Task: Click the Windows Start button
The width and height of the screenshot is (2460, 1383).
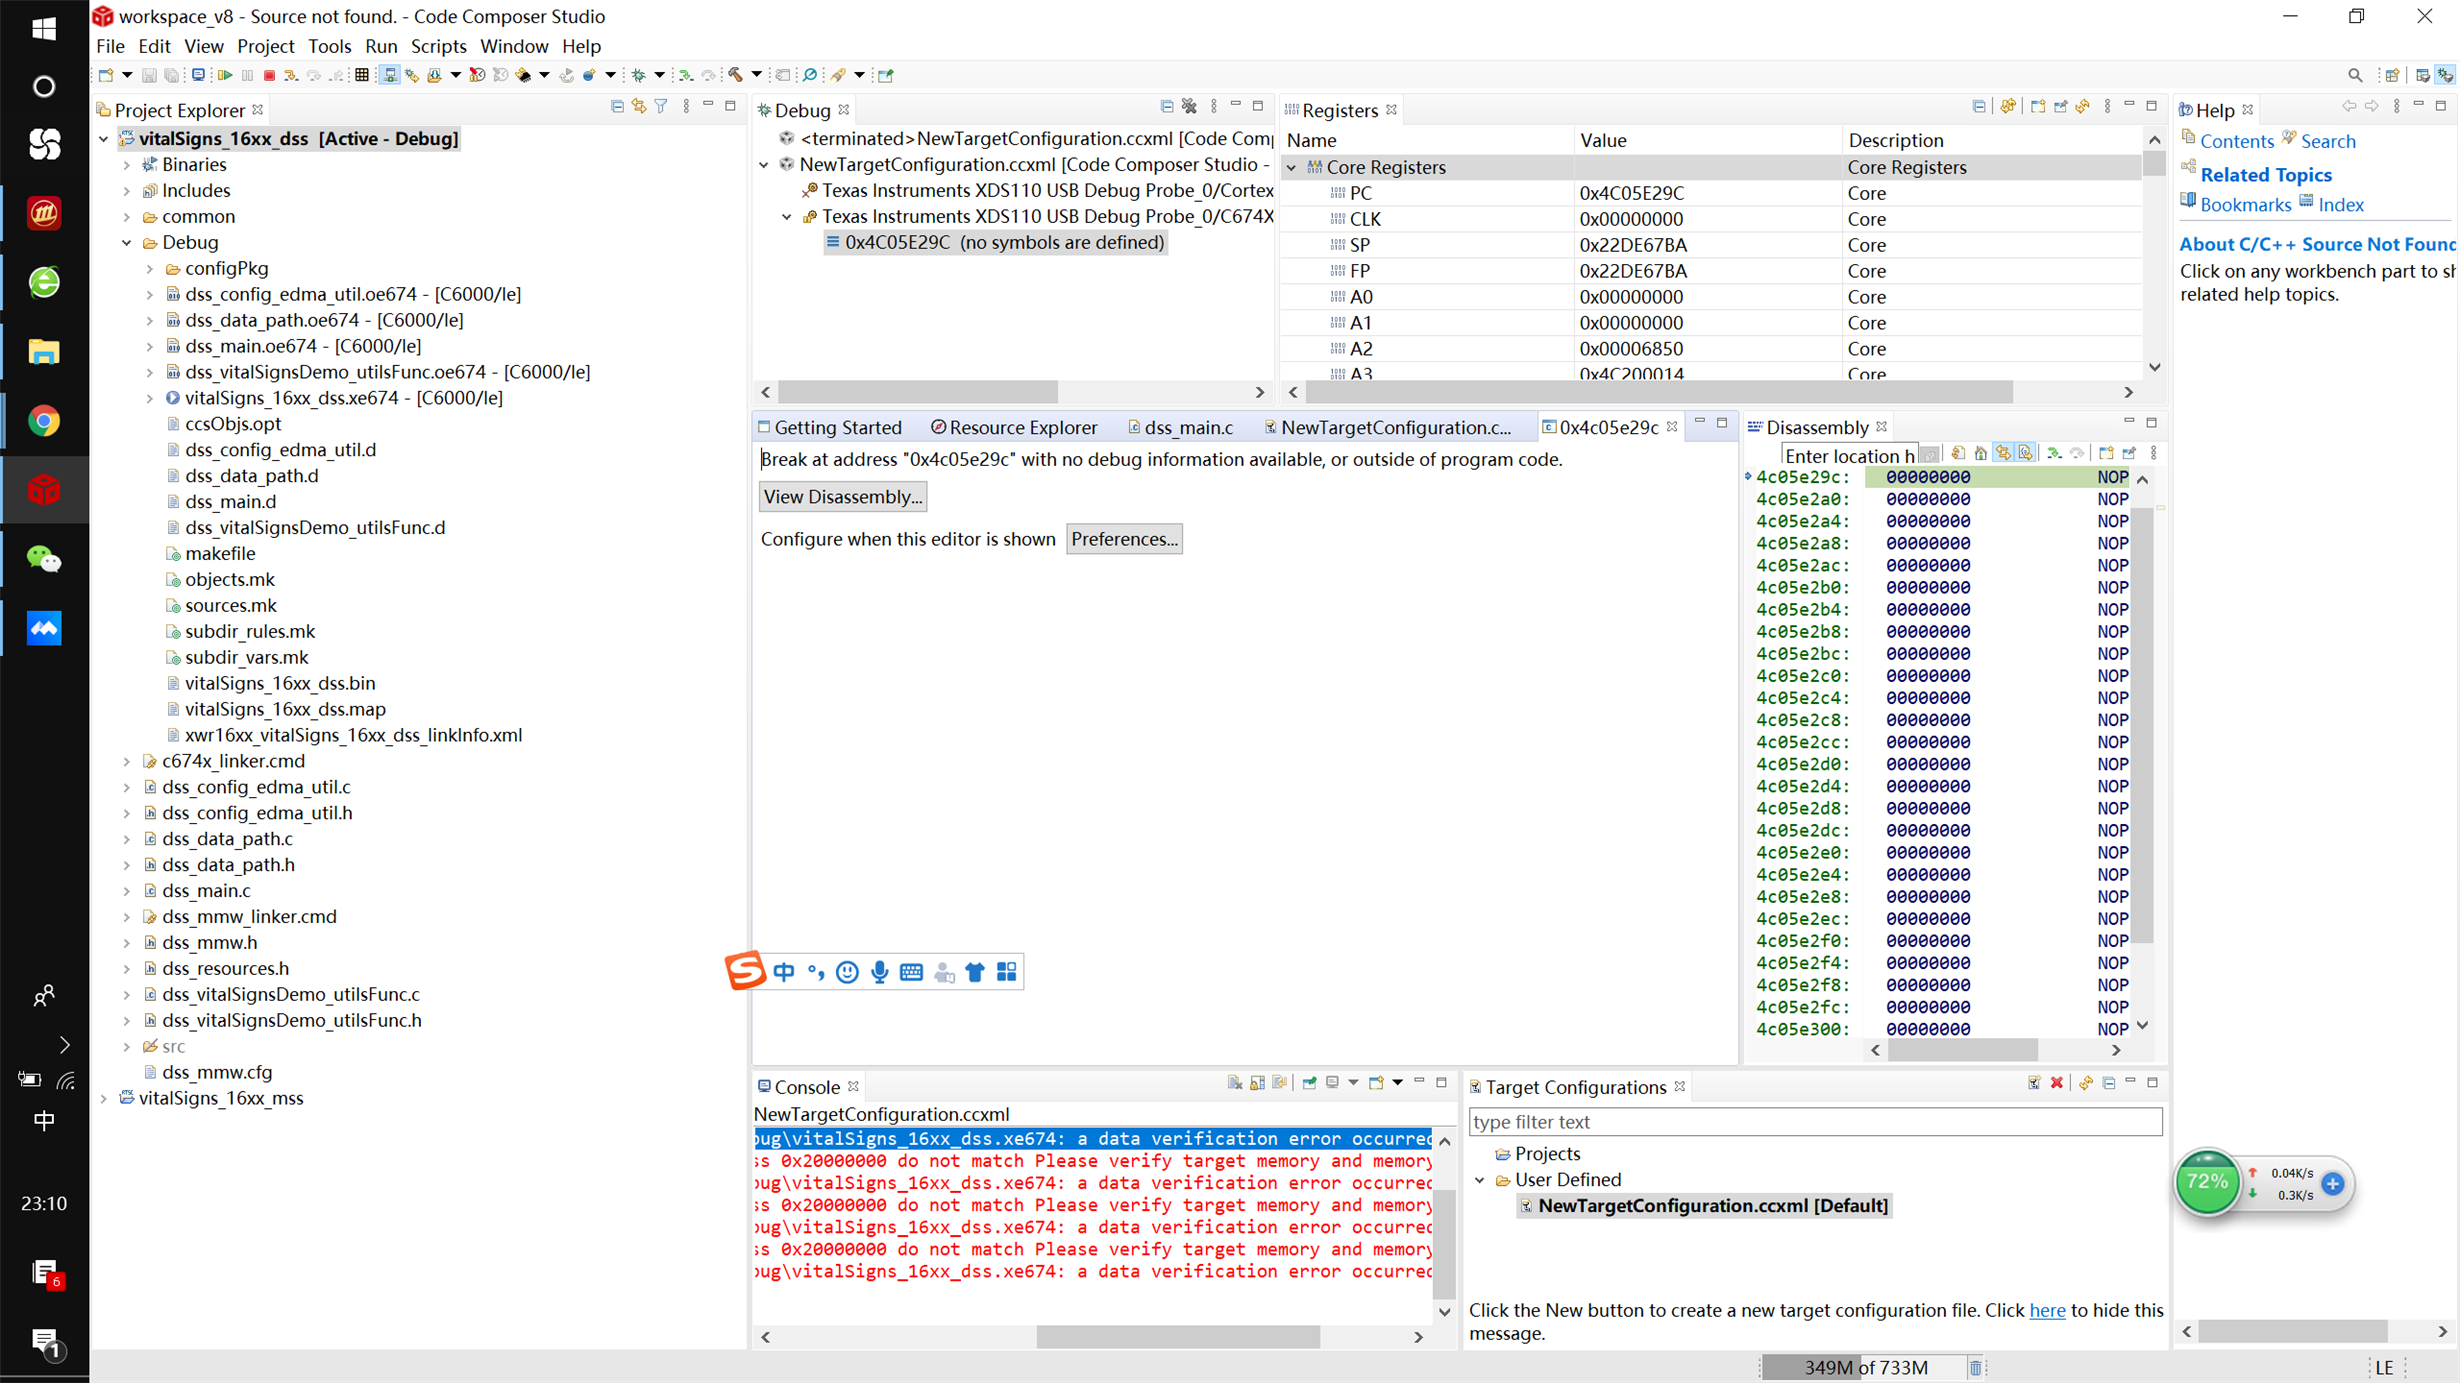Action: (44, 28)
